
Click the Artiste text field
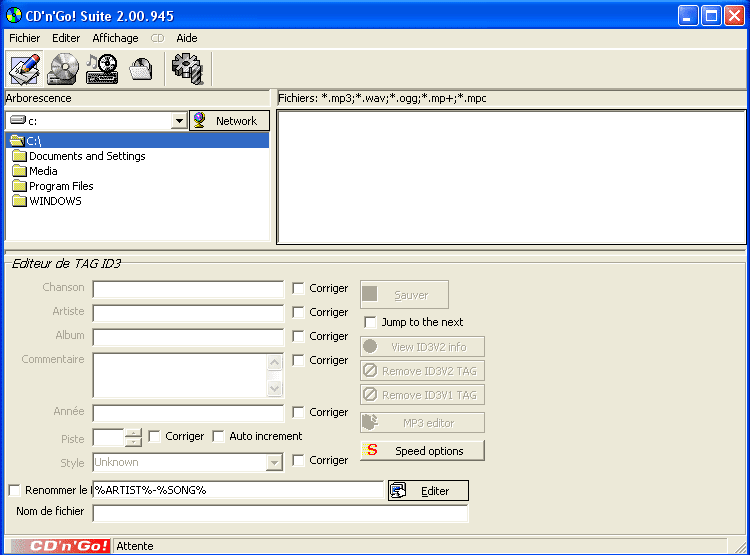click(x=188, y=313)
